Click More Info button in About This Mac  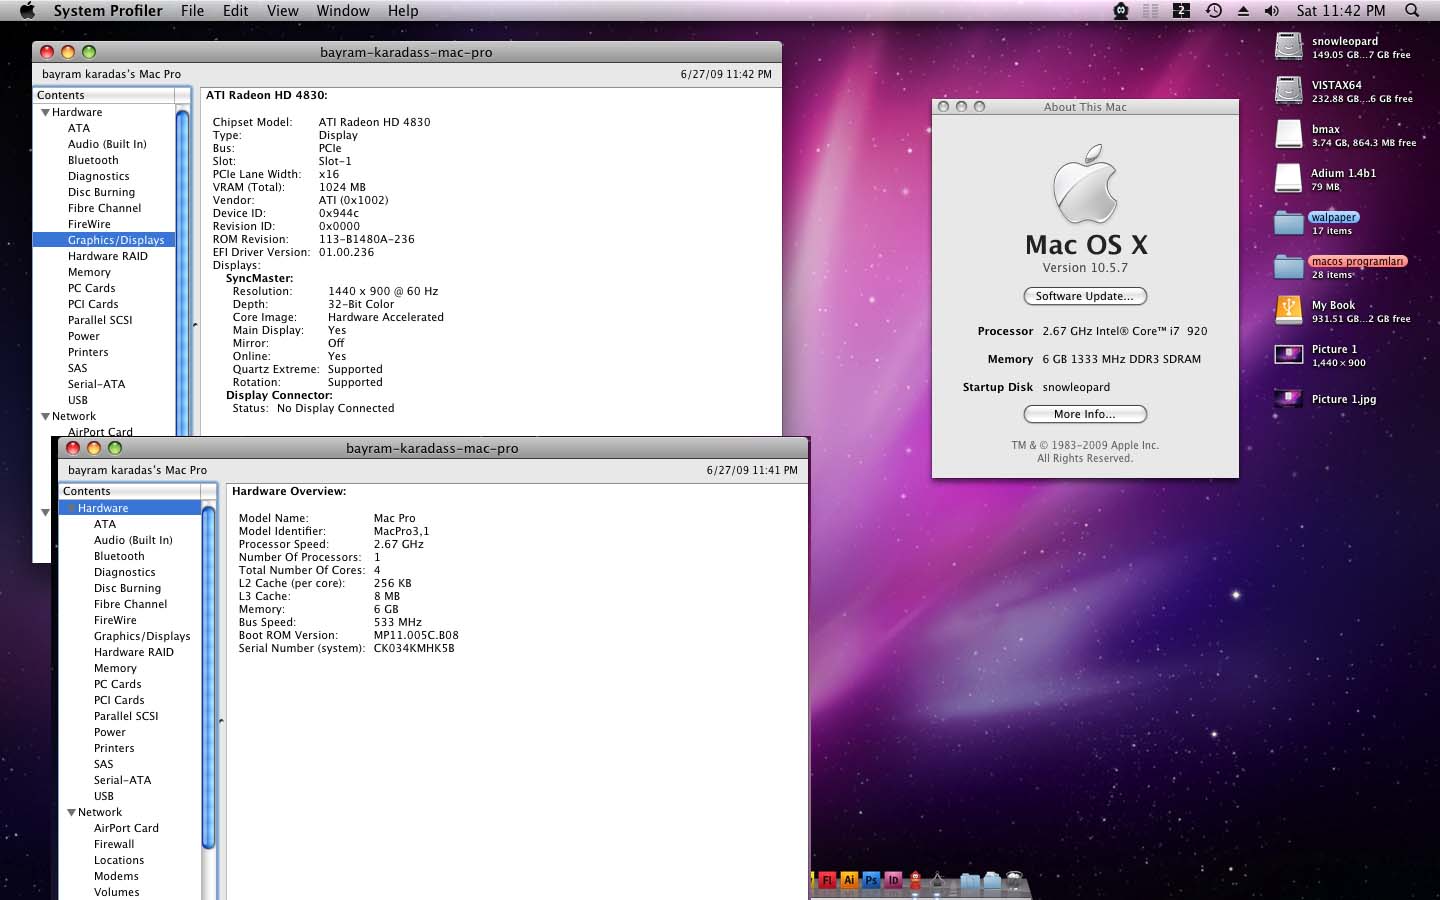pos(1085,414)
